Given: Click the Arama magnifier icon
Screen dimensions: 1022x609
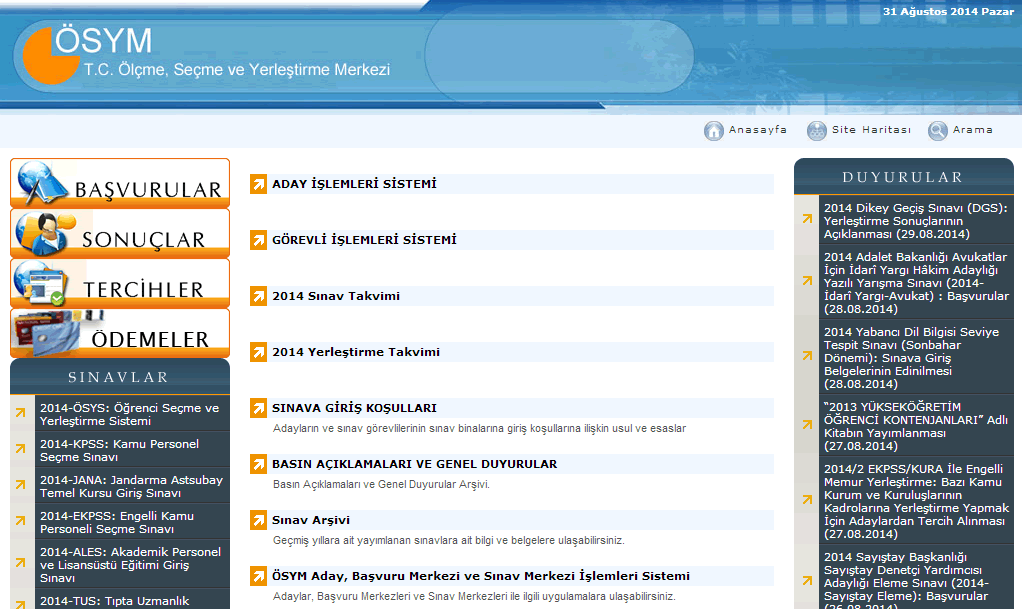Looking at the screenshot, I should pyautogui.click(x=938, y=130).
